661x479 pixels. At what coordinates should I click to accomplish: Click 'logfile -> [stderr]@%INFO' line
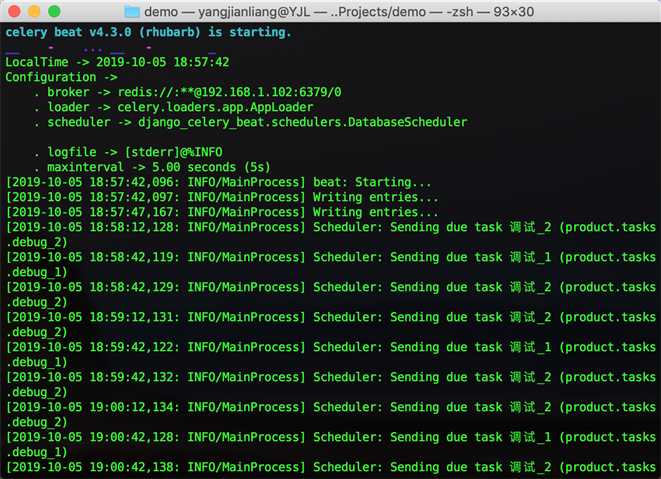[129, 152]
